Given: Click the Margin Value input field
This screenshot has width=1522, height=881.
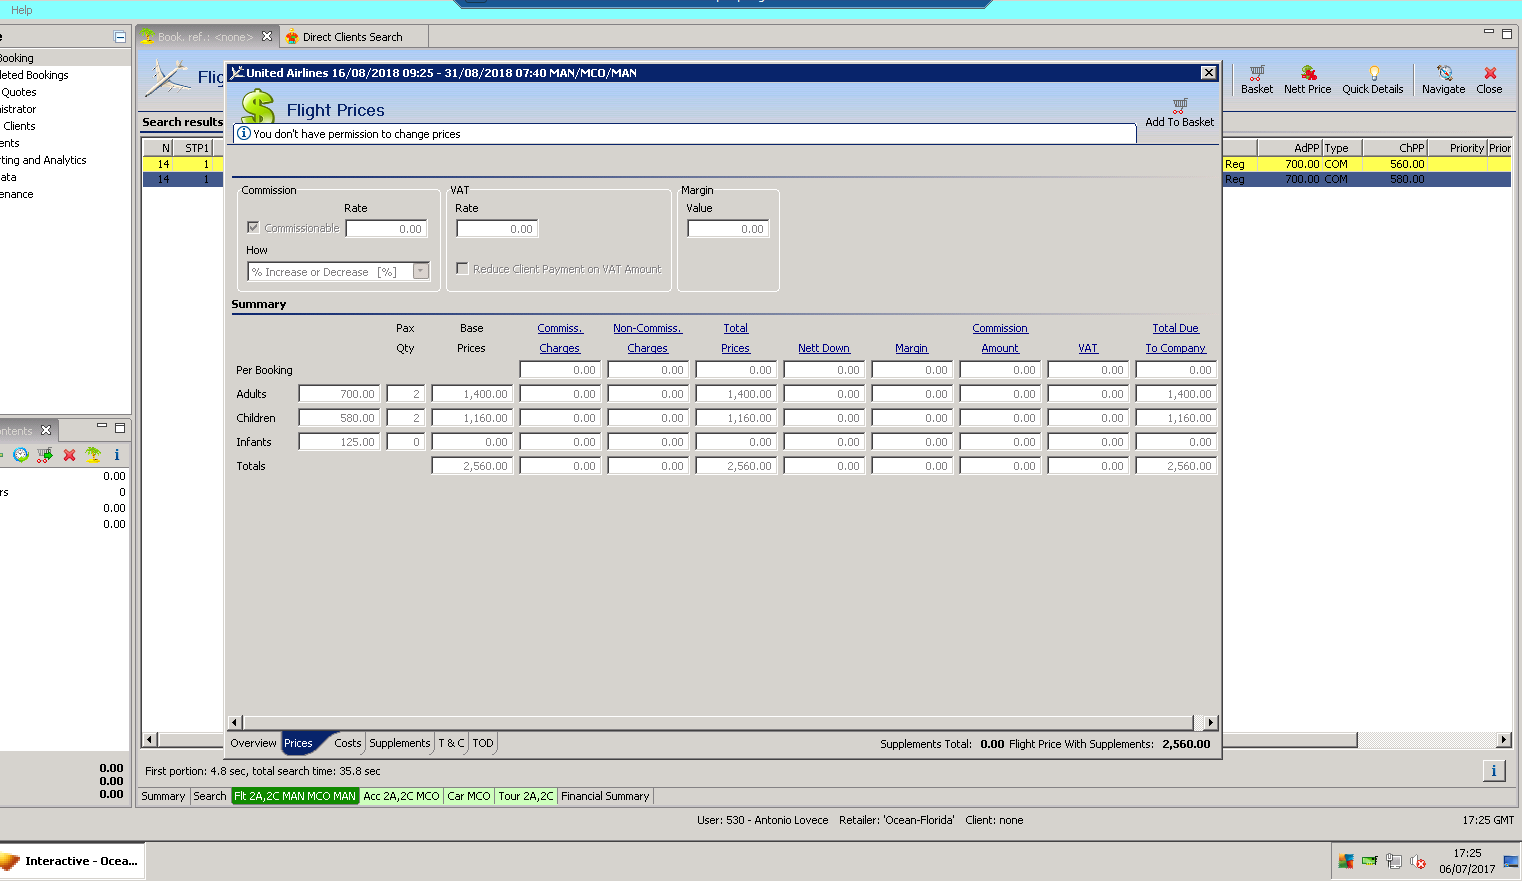Looking at the screenshot, I should click(x=728, y=229).
